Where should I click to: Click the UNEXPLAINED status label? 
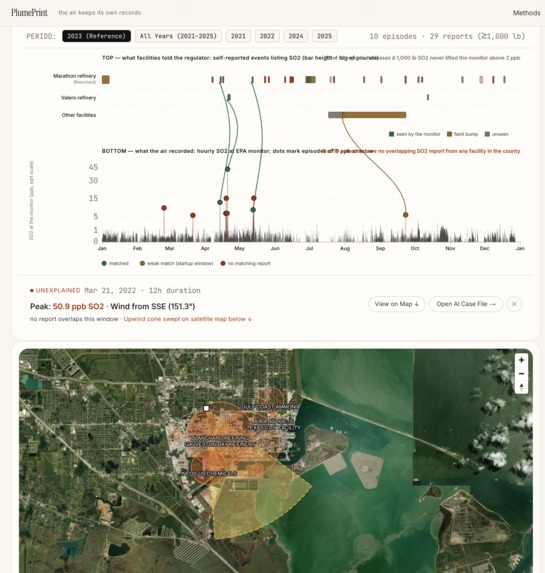click(58, 290)
